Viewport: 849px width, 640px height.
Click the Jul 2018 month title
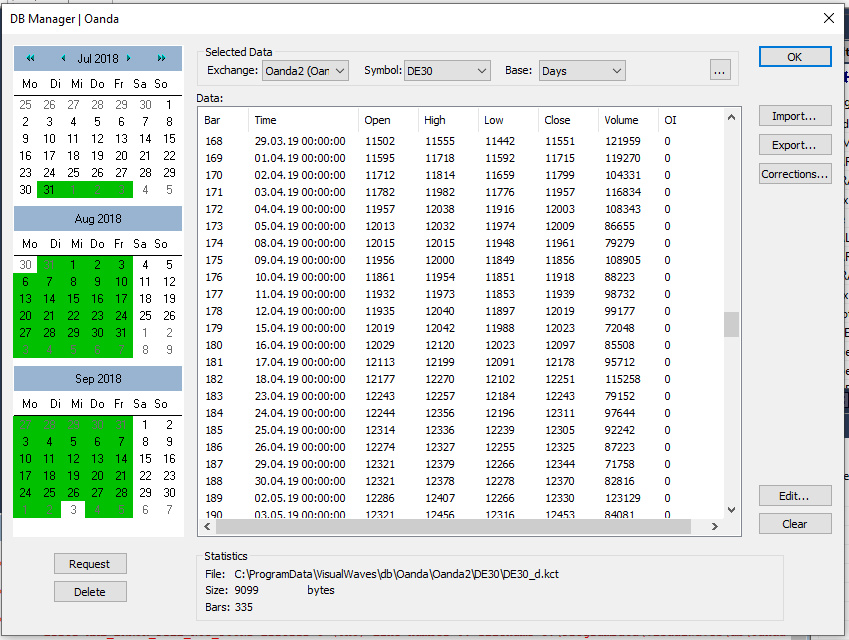98,58
